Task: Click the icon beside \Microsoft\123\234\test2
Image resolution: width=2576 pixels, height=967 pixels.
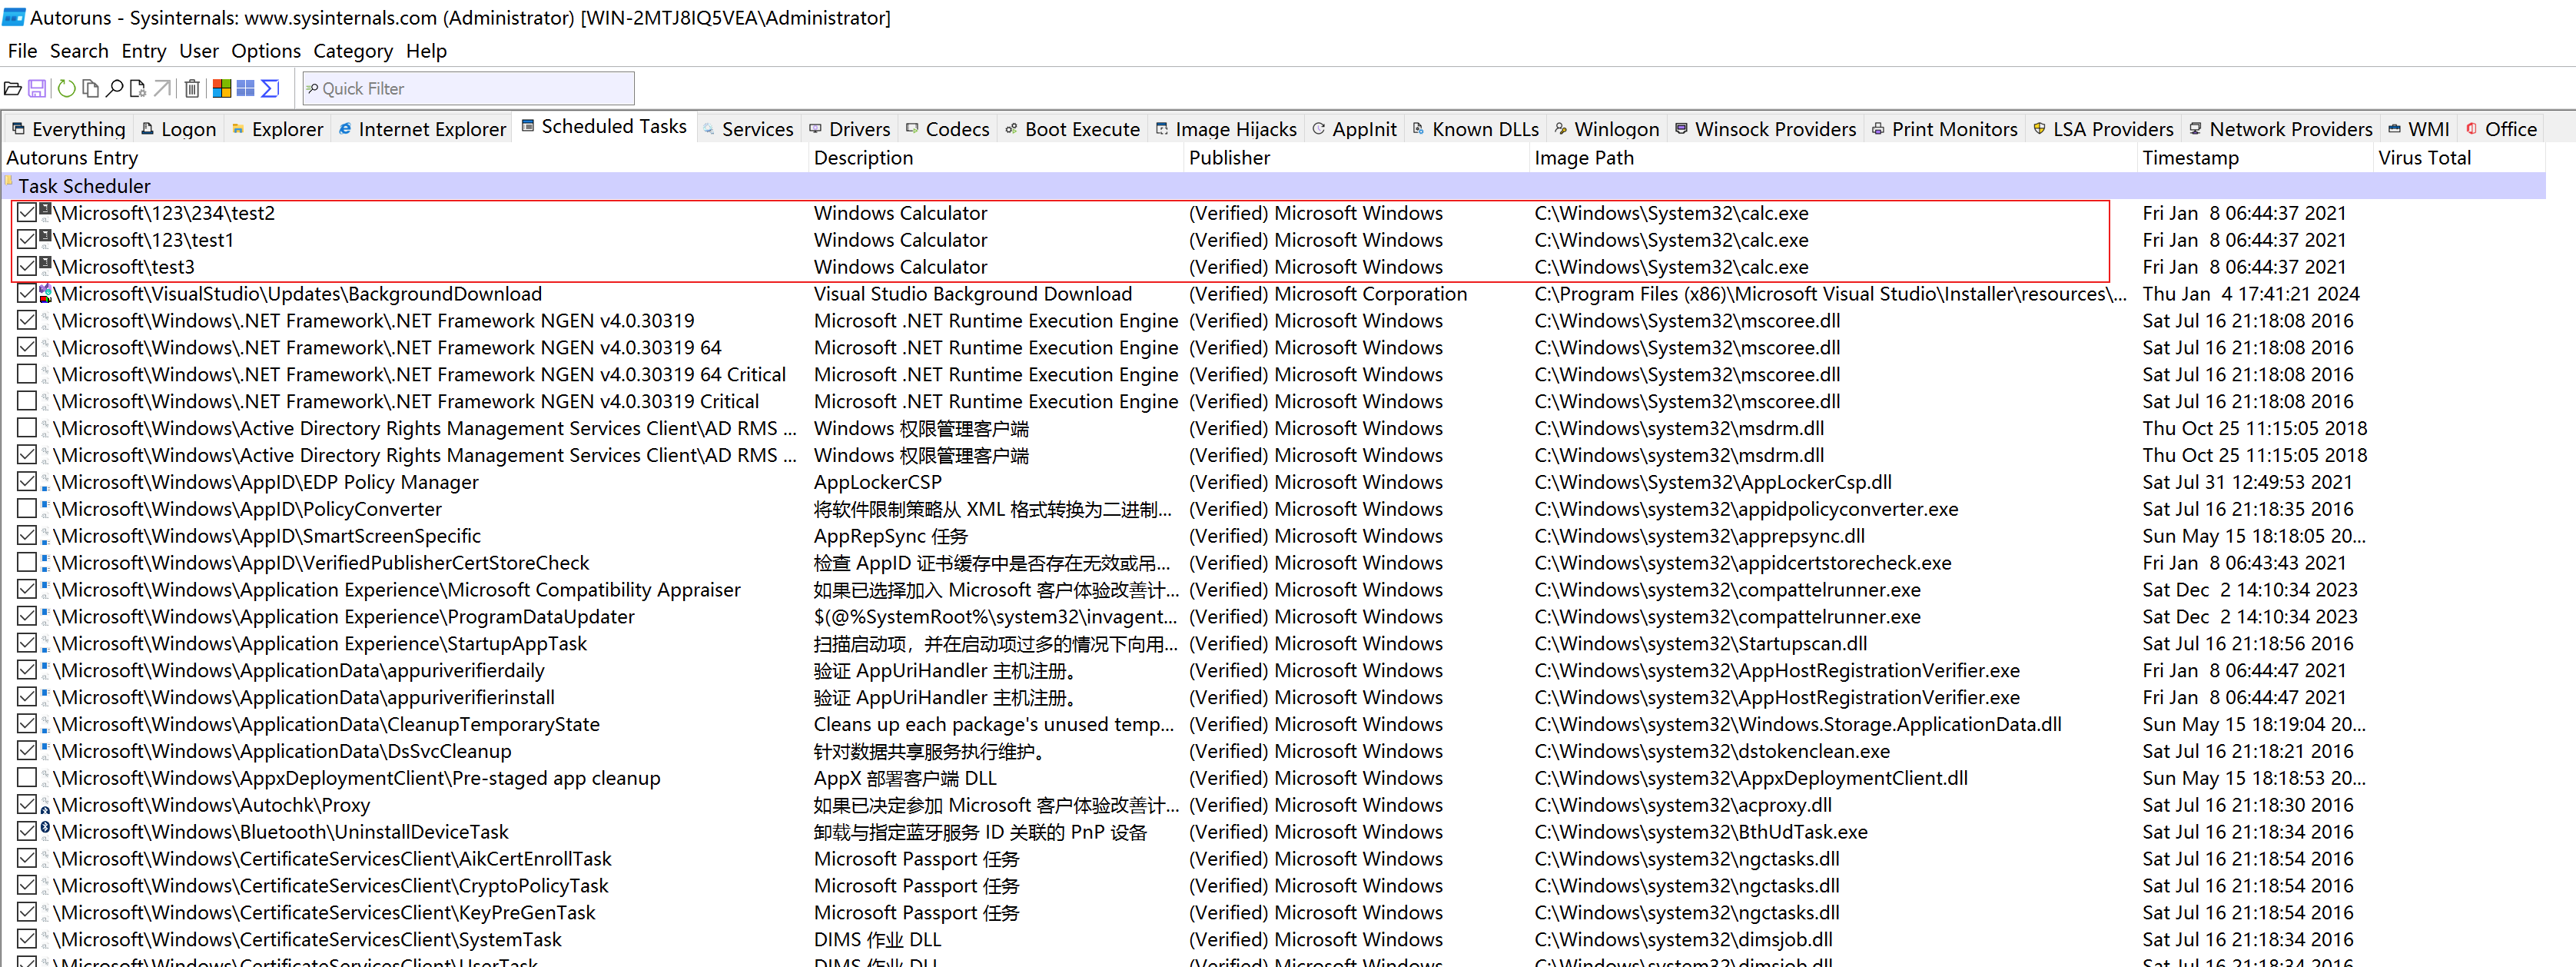Action: point(45,211)
